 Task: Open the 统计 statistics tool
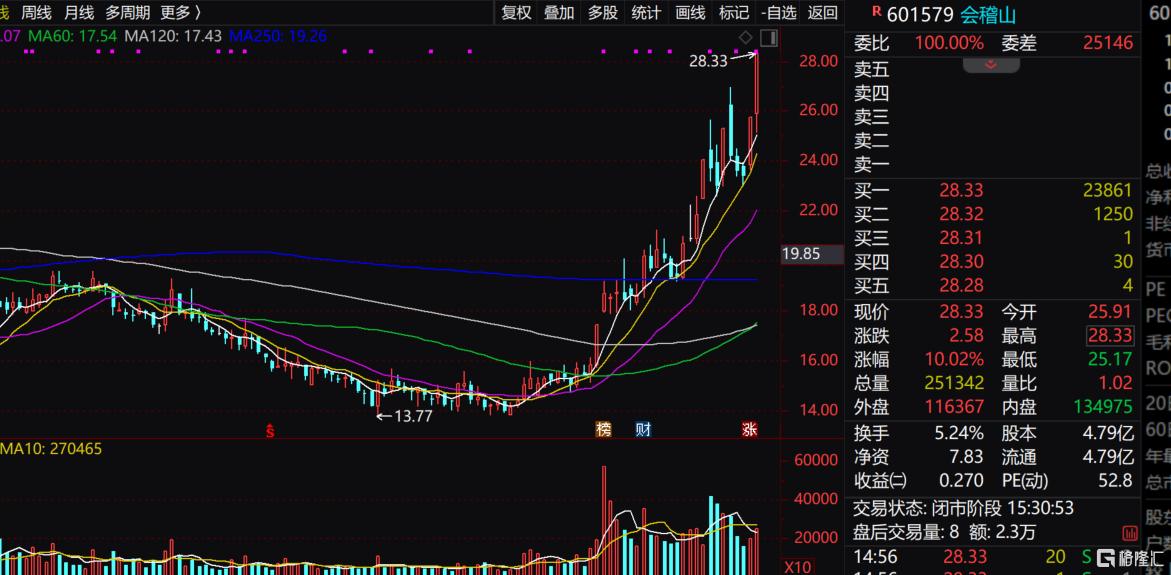click(646, 12)
